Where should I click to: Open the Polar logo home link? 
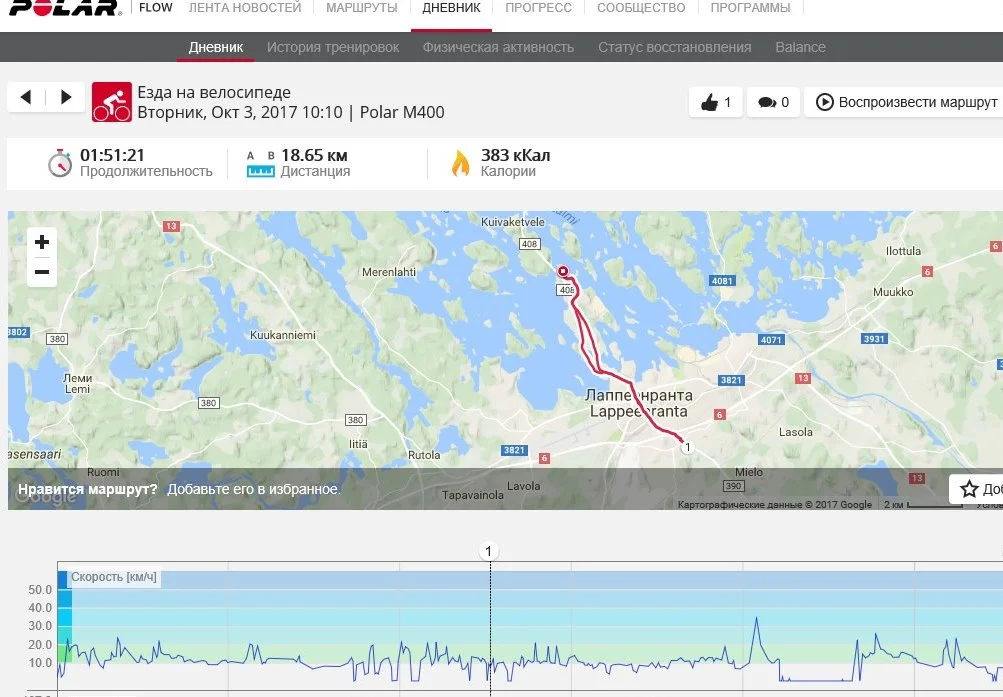click(x=65, y=8)
